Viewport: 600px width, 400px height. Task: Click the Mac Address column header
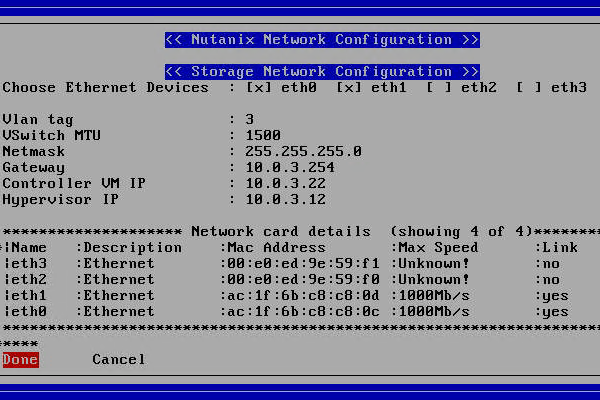point(276,248)
